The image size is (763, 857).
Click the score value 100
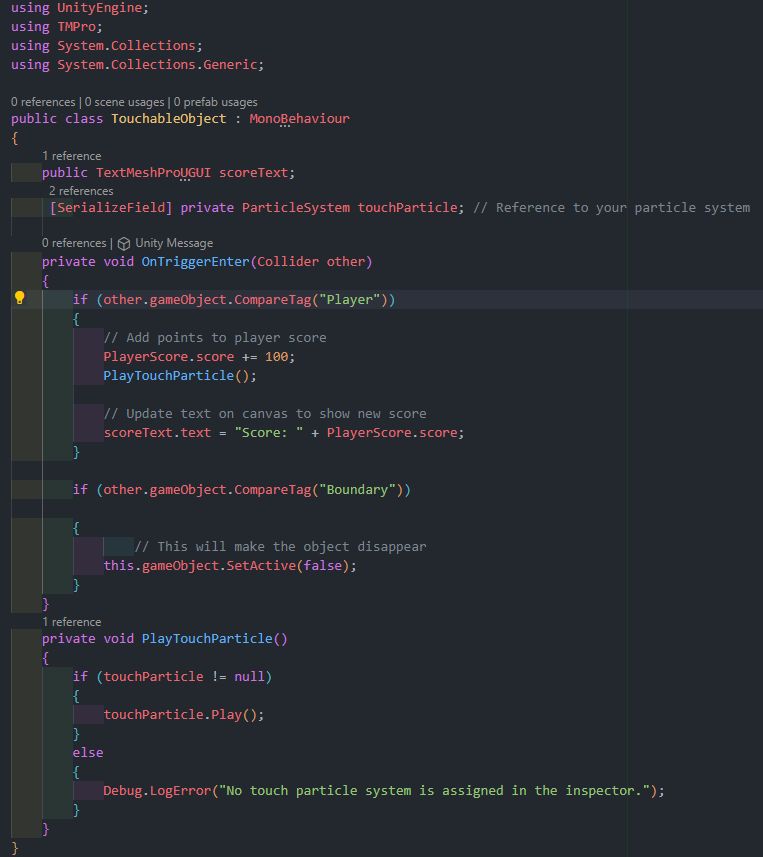point(280,357)
